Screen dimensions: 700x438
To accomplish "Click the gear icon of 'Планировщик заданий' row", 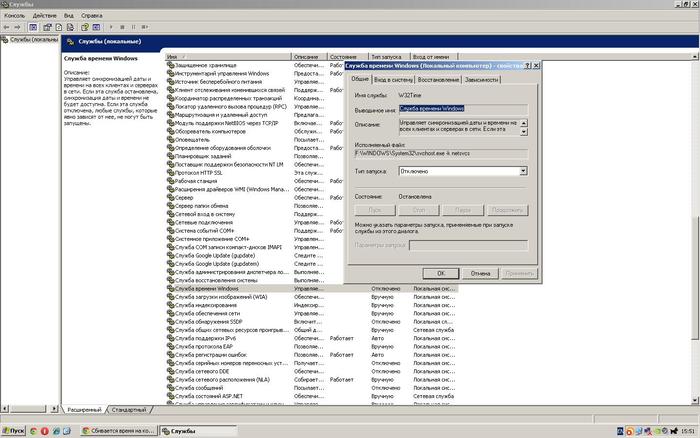I will coord(171,156).
